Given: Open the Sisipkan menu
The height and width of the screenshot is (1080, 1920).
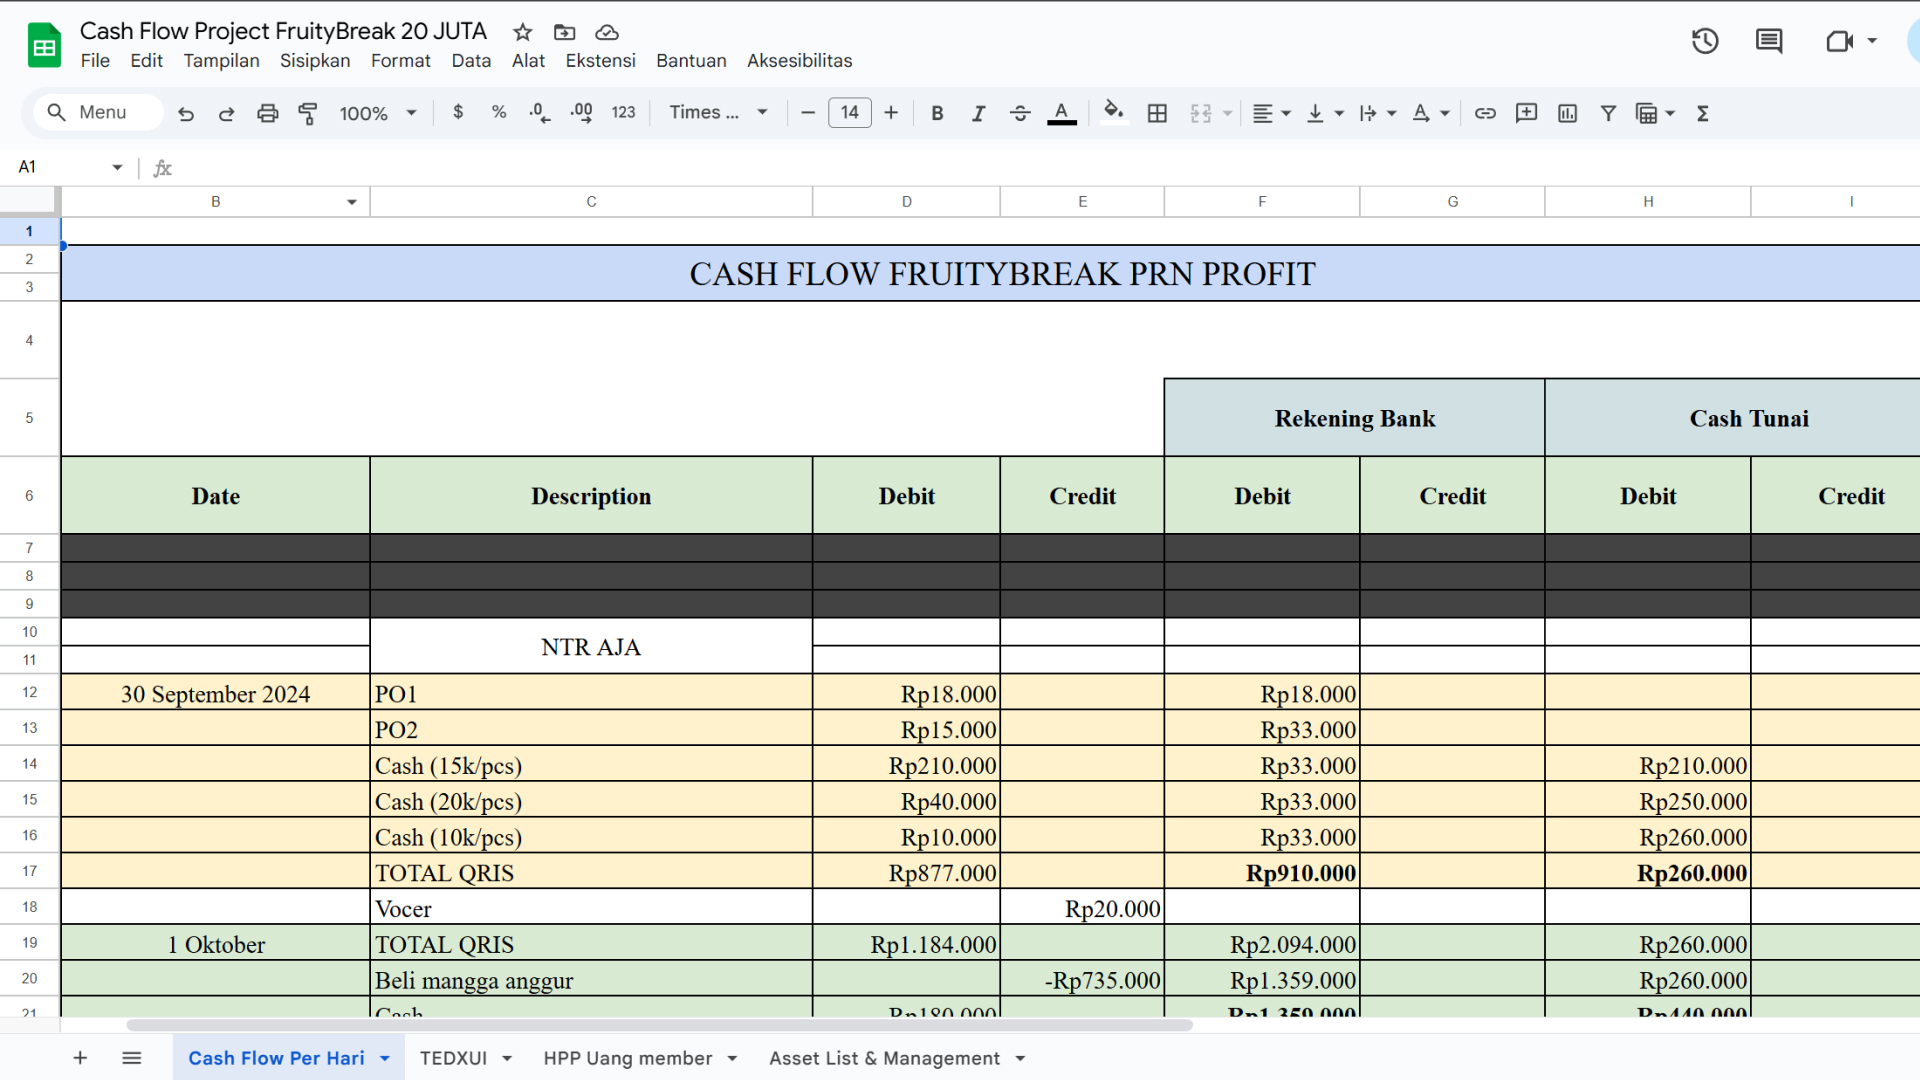Looking at the screenshot, I should click(x=315, y=61).
